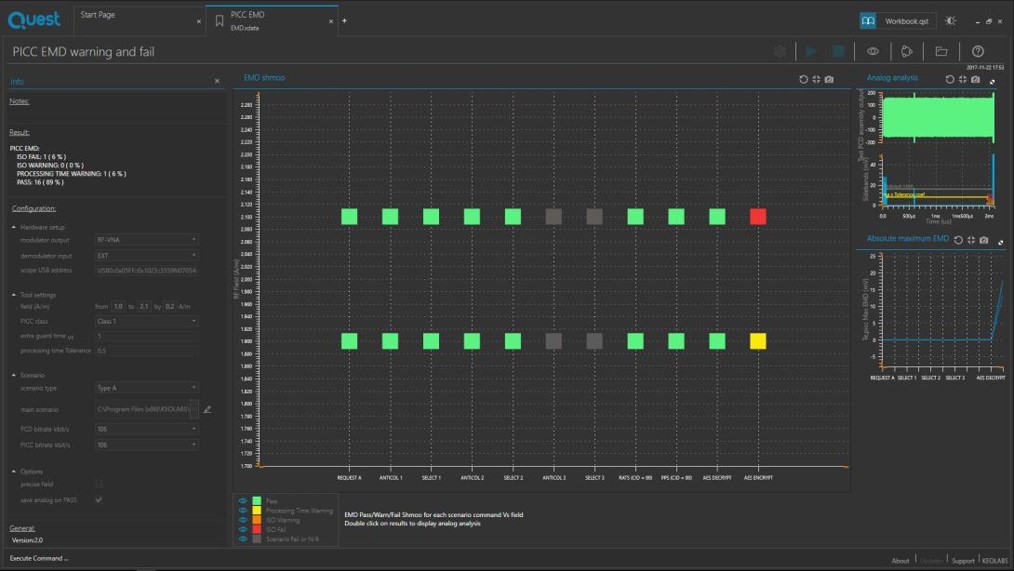Open the PICC class dropdown

click(146, 321)
